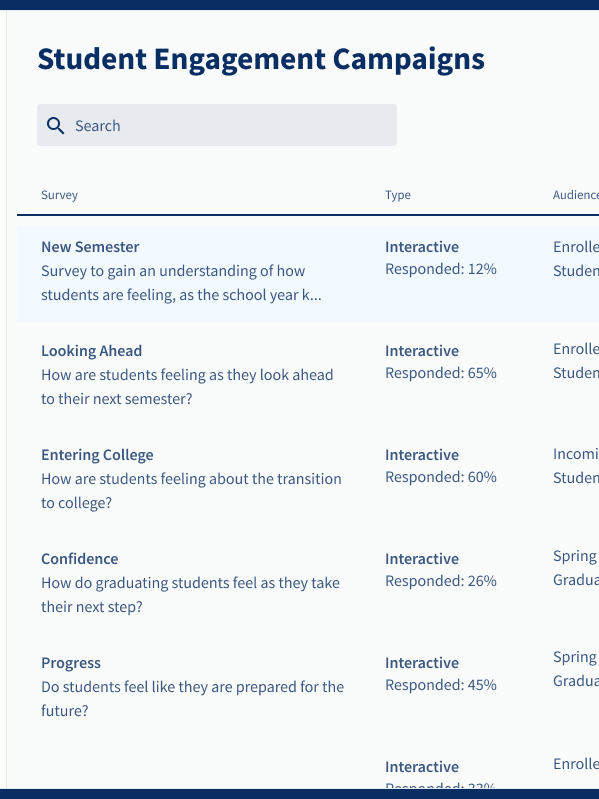Select the Responded: 26% row type cell

441,570
